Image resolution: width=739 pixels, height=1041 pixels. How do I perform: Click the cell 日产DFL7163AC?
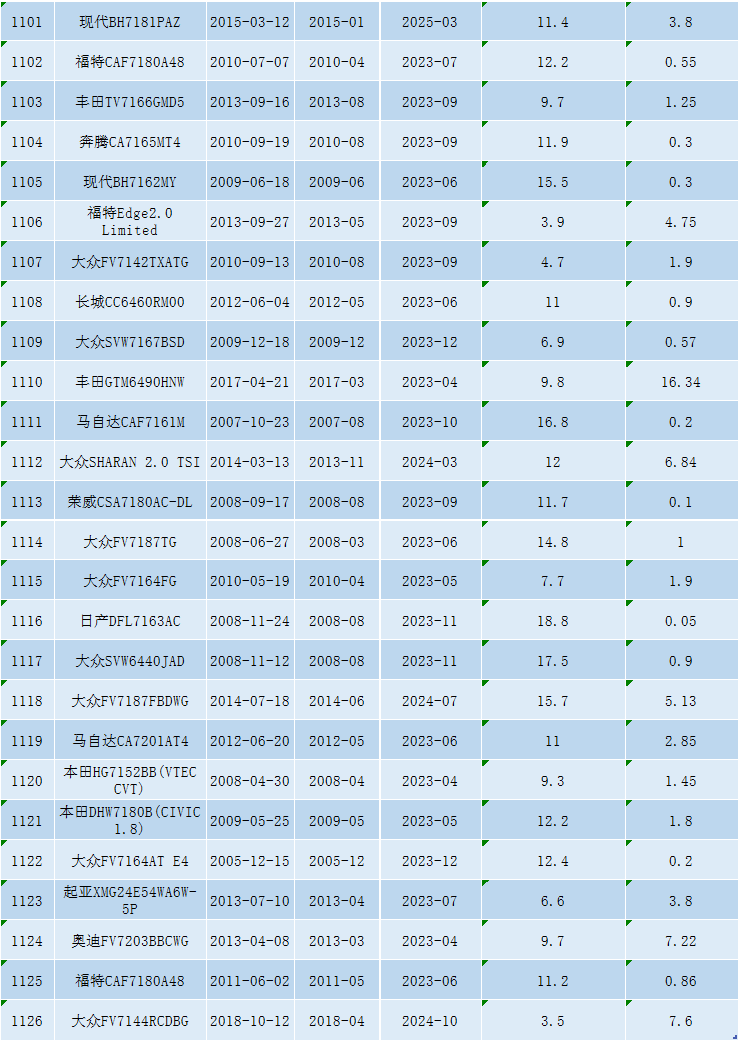pyautogui.click(x=130, y=621)
